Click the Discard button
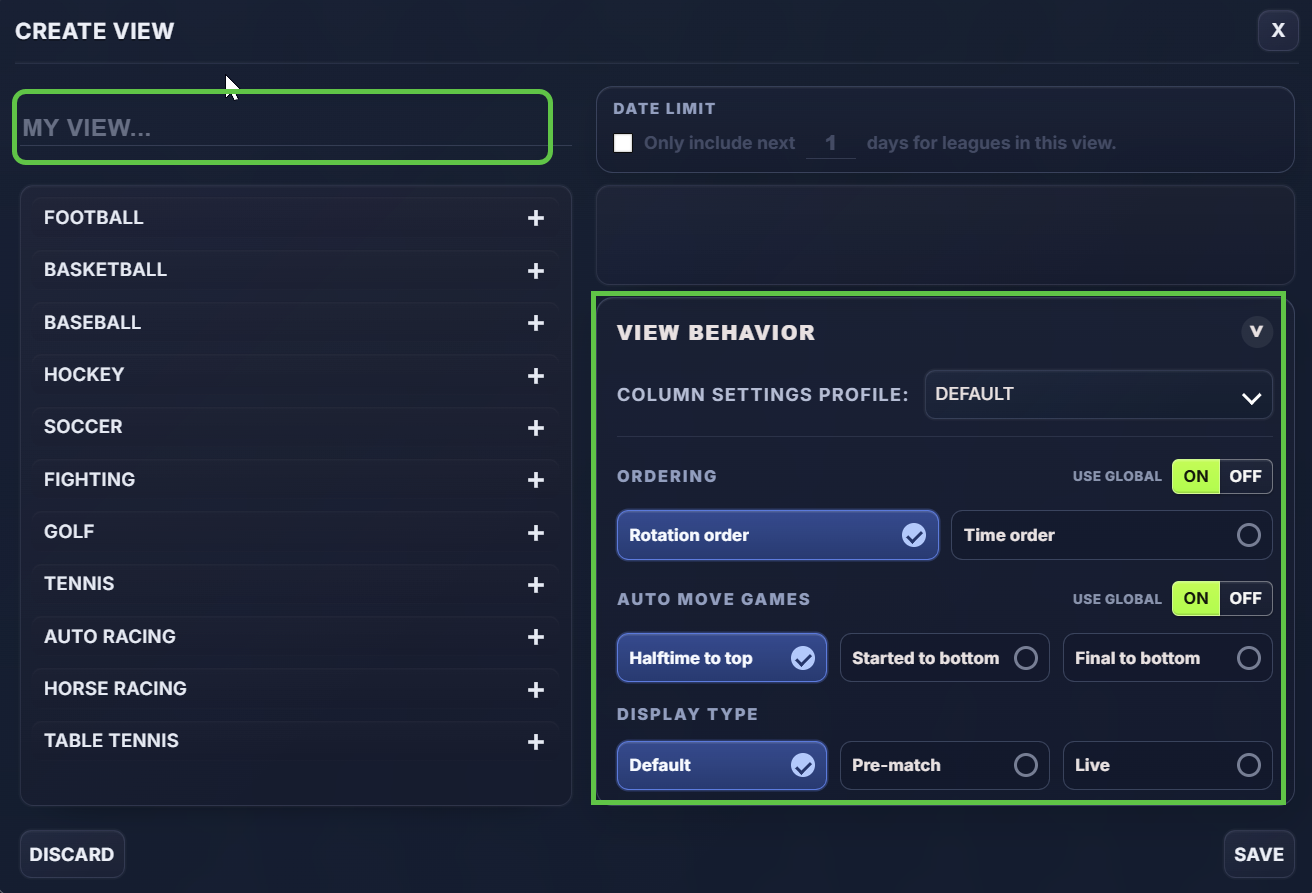 [72, 854]
